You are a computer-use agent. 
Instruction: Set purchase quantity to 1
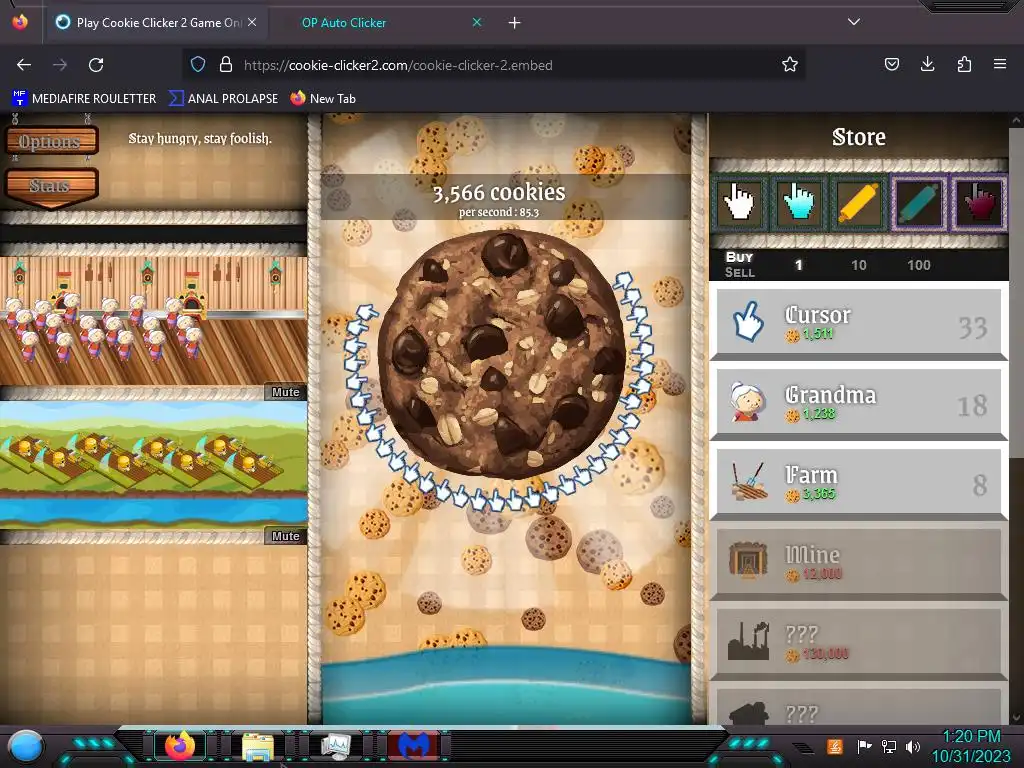point(798,265)
